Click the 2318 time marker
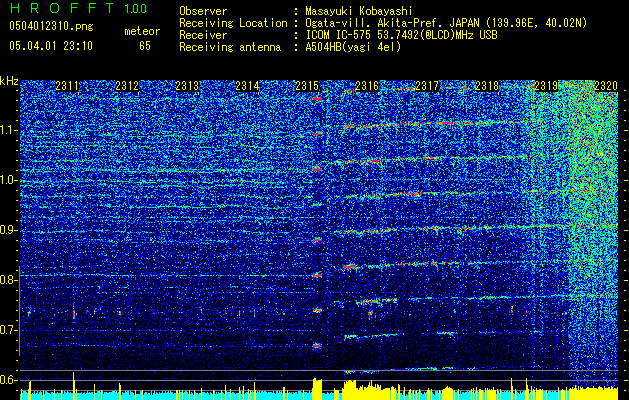629x400 pixels. pos(487,86)
